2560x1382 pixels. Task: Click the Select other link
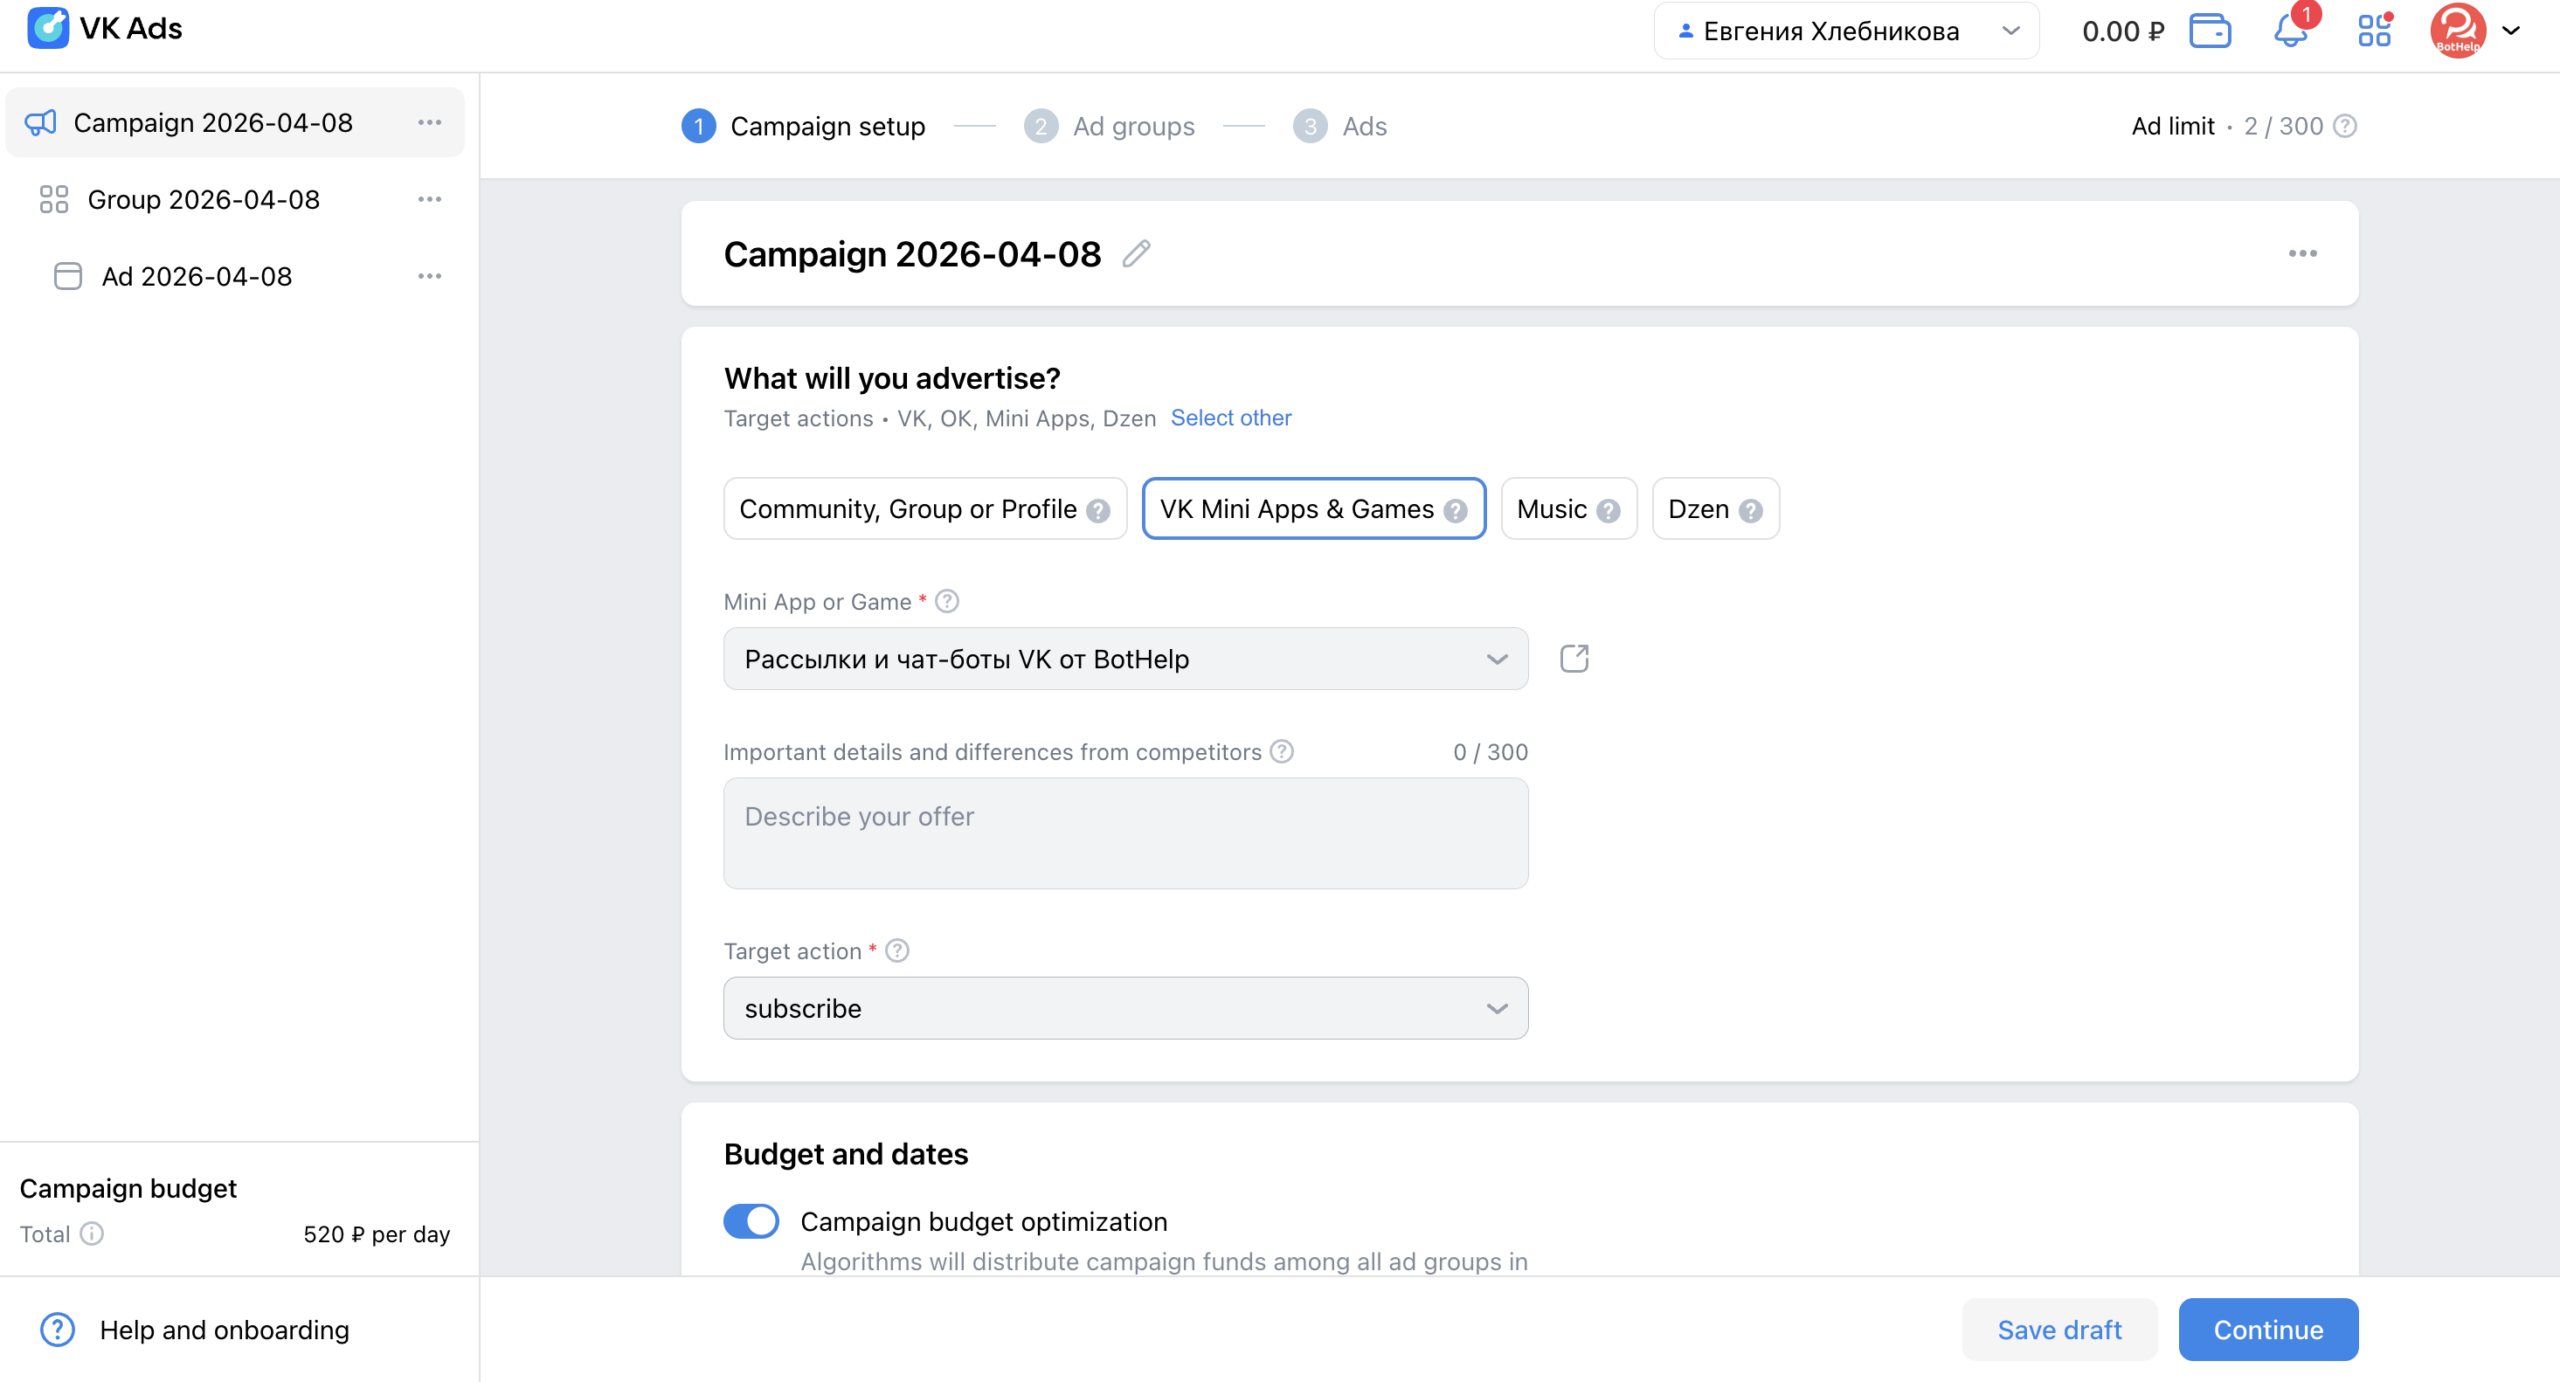1230,418
